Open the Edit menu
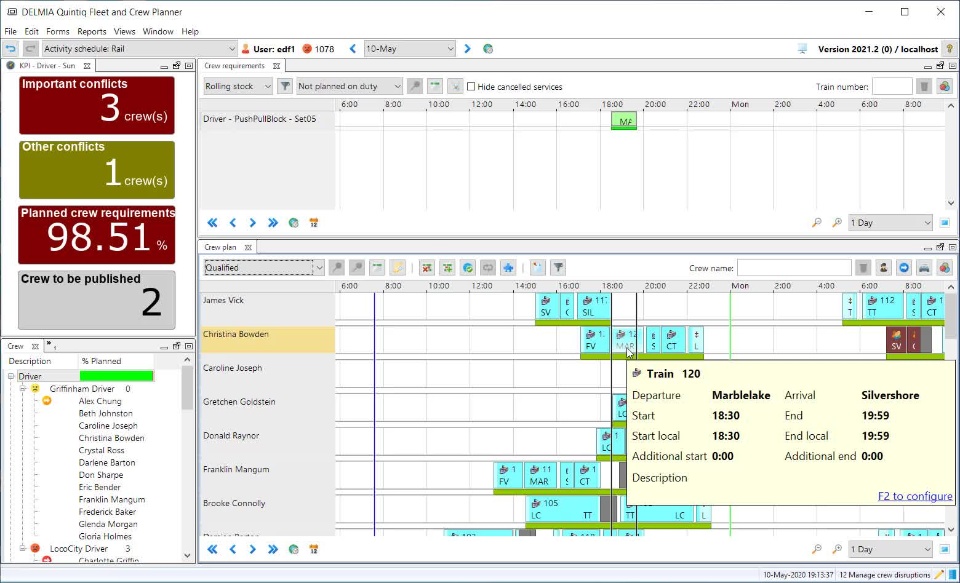This screenshot has height=583, width=960. pos(31,31)
